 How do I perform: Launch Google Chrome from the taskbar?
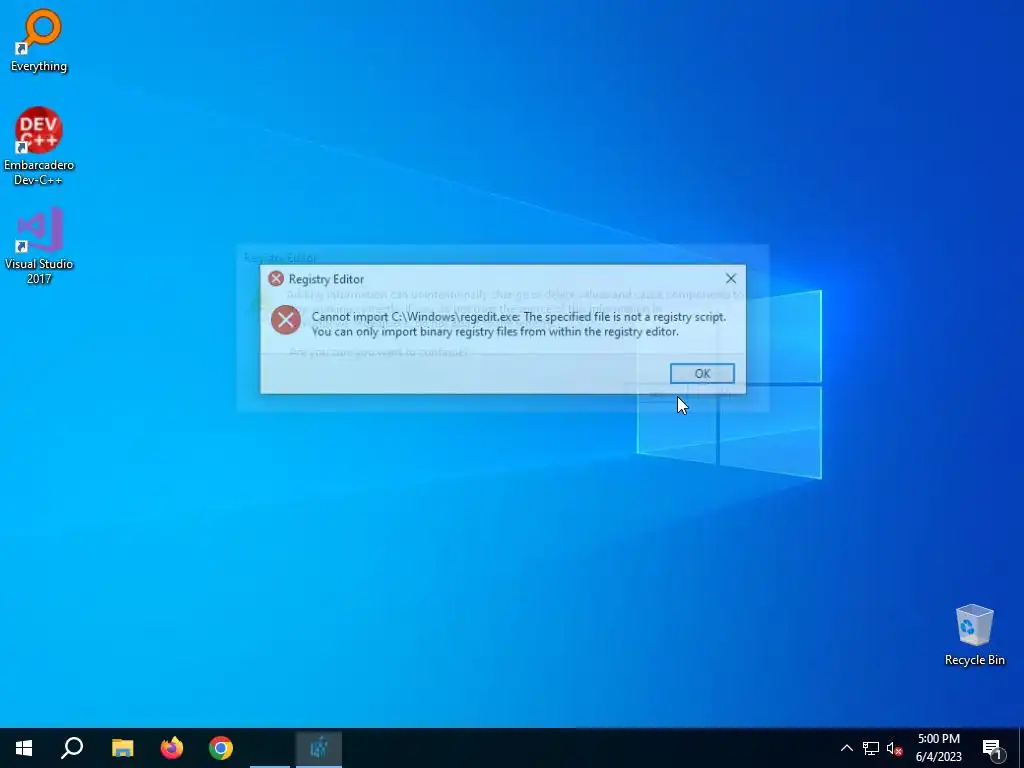point(221,748)
